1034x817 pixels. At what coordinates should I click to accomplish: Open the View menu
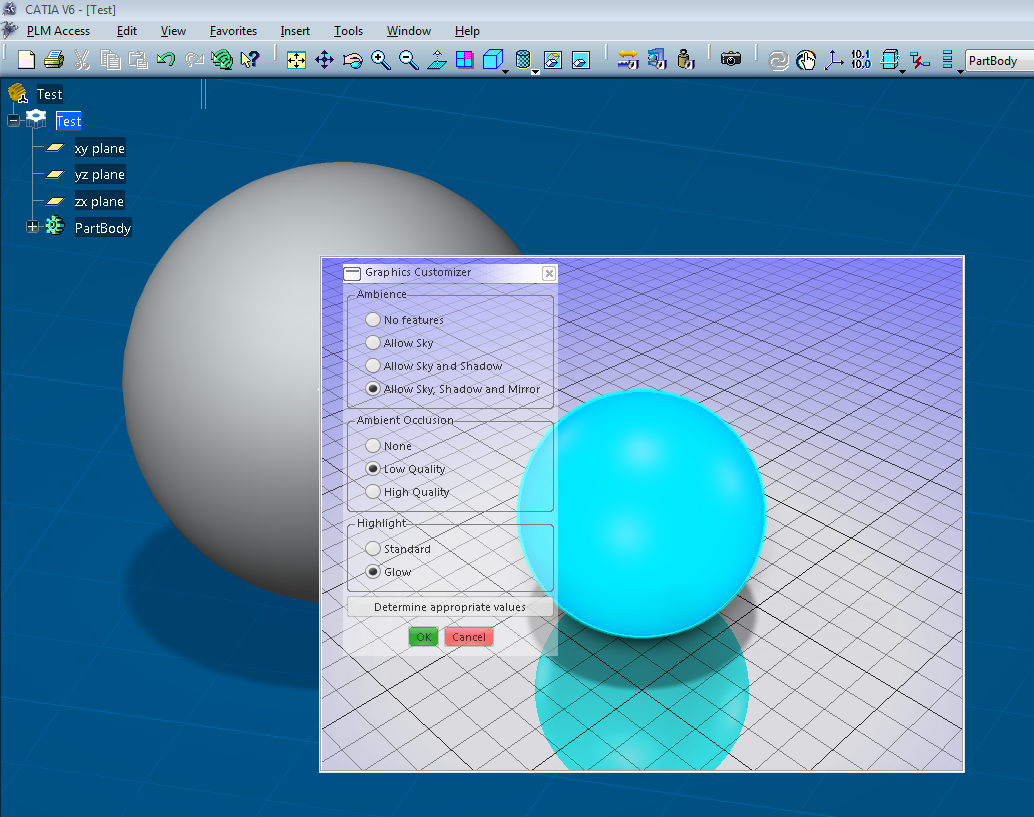[173, 31]
